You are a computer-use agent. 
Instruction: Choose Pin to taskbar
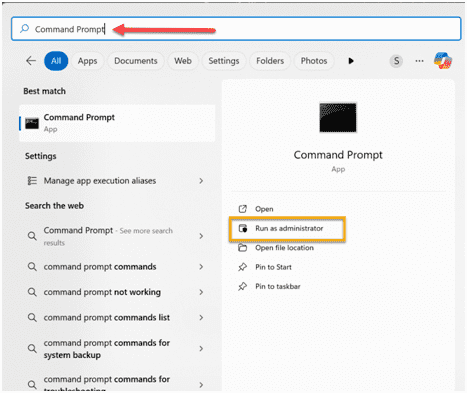(x=278, y=286)
